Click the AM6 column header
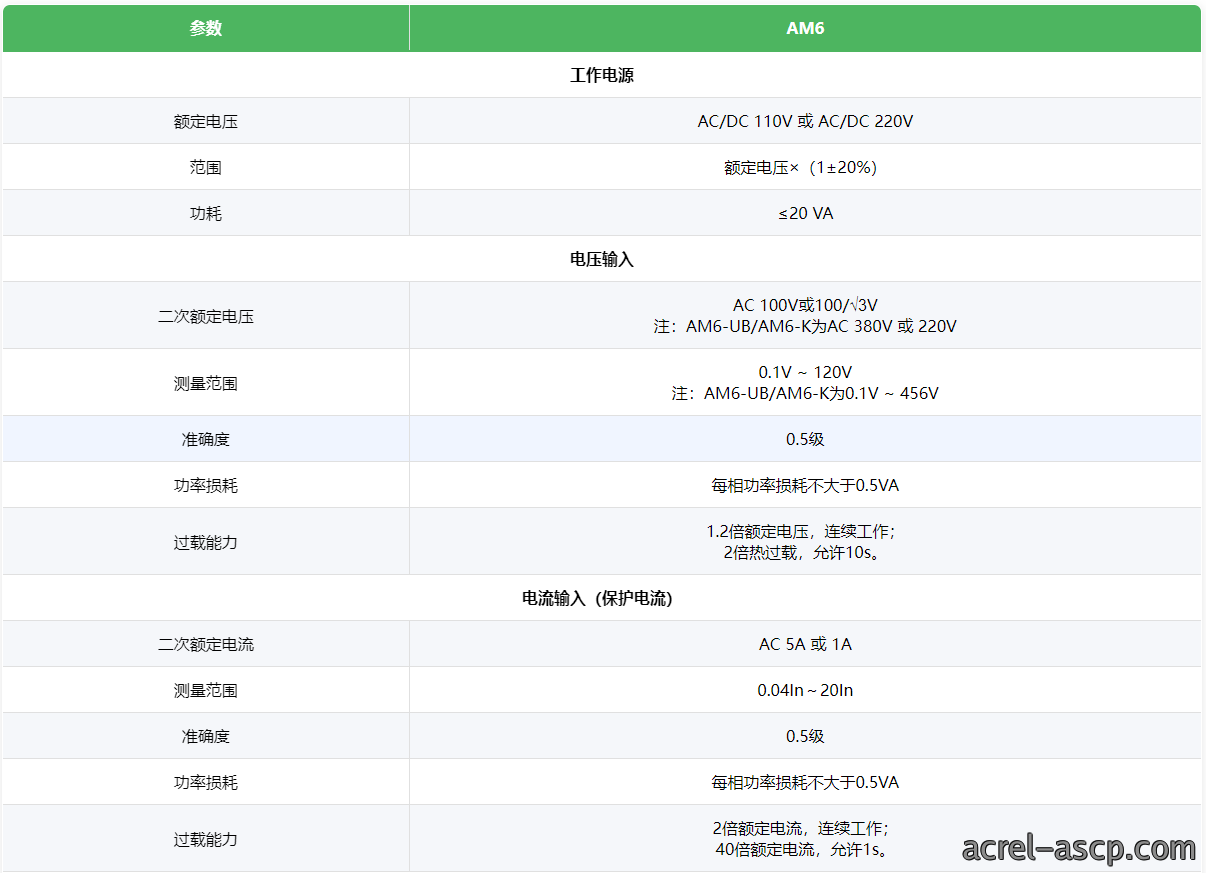 point(805,28)
